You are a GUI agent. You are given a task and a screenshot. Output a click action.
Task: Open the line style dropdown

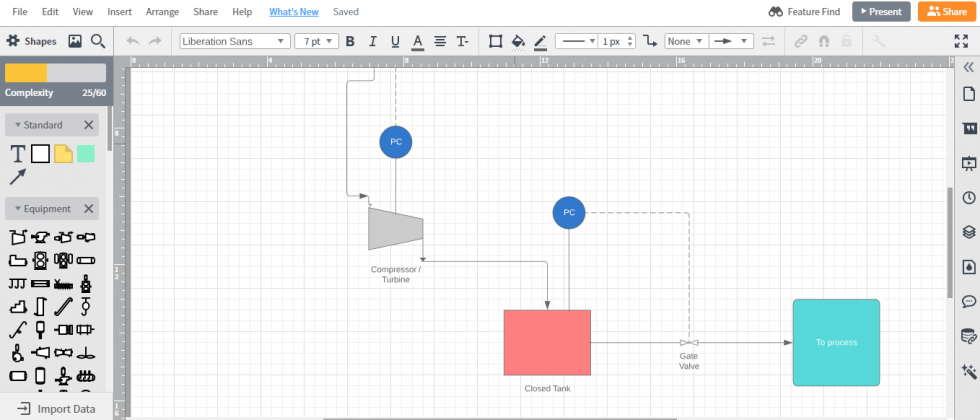576,41
